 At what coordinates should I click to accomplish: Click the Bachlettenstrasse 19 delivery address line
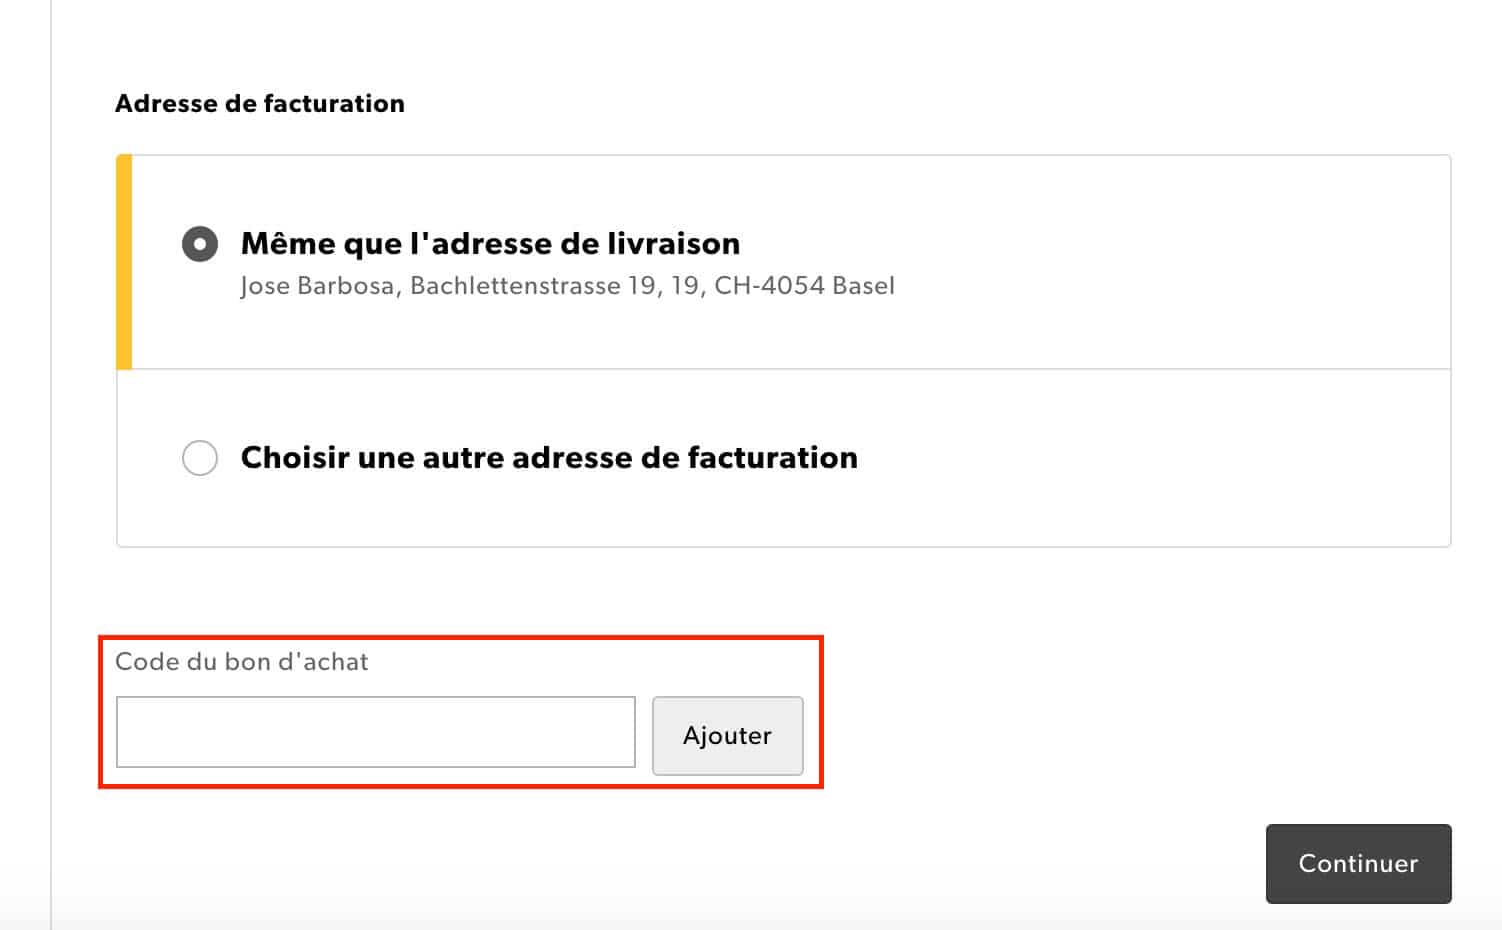tap(567, 285)
